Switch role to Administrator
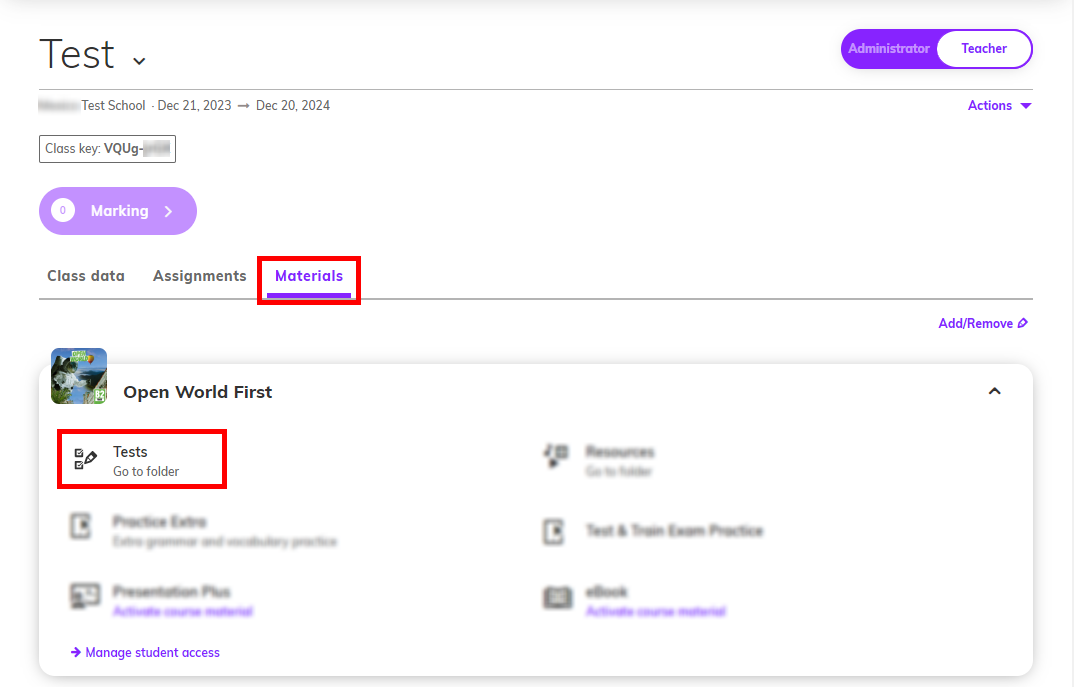 click(888, 49)
